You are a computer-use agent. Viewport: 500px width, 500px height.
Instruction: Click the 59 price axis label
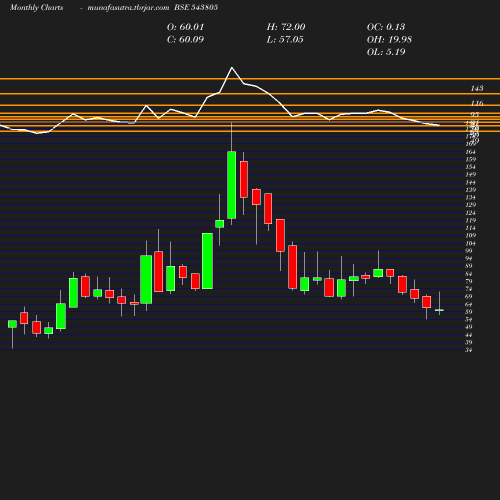point(469,312)
